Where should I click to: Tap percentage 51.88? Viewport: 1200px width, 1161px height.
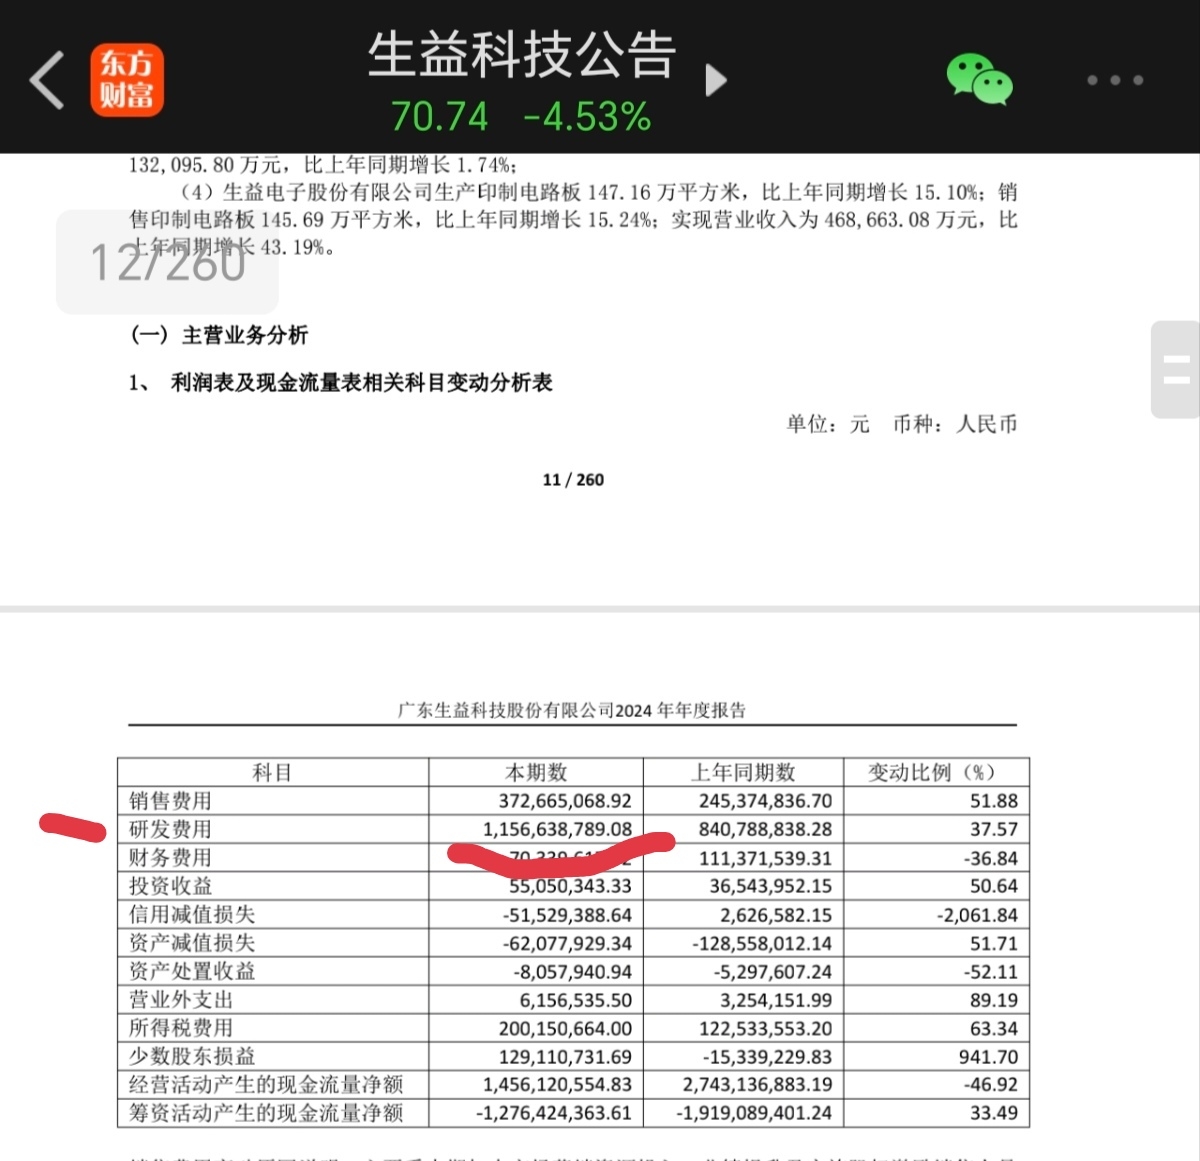click(994, 801)
